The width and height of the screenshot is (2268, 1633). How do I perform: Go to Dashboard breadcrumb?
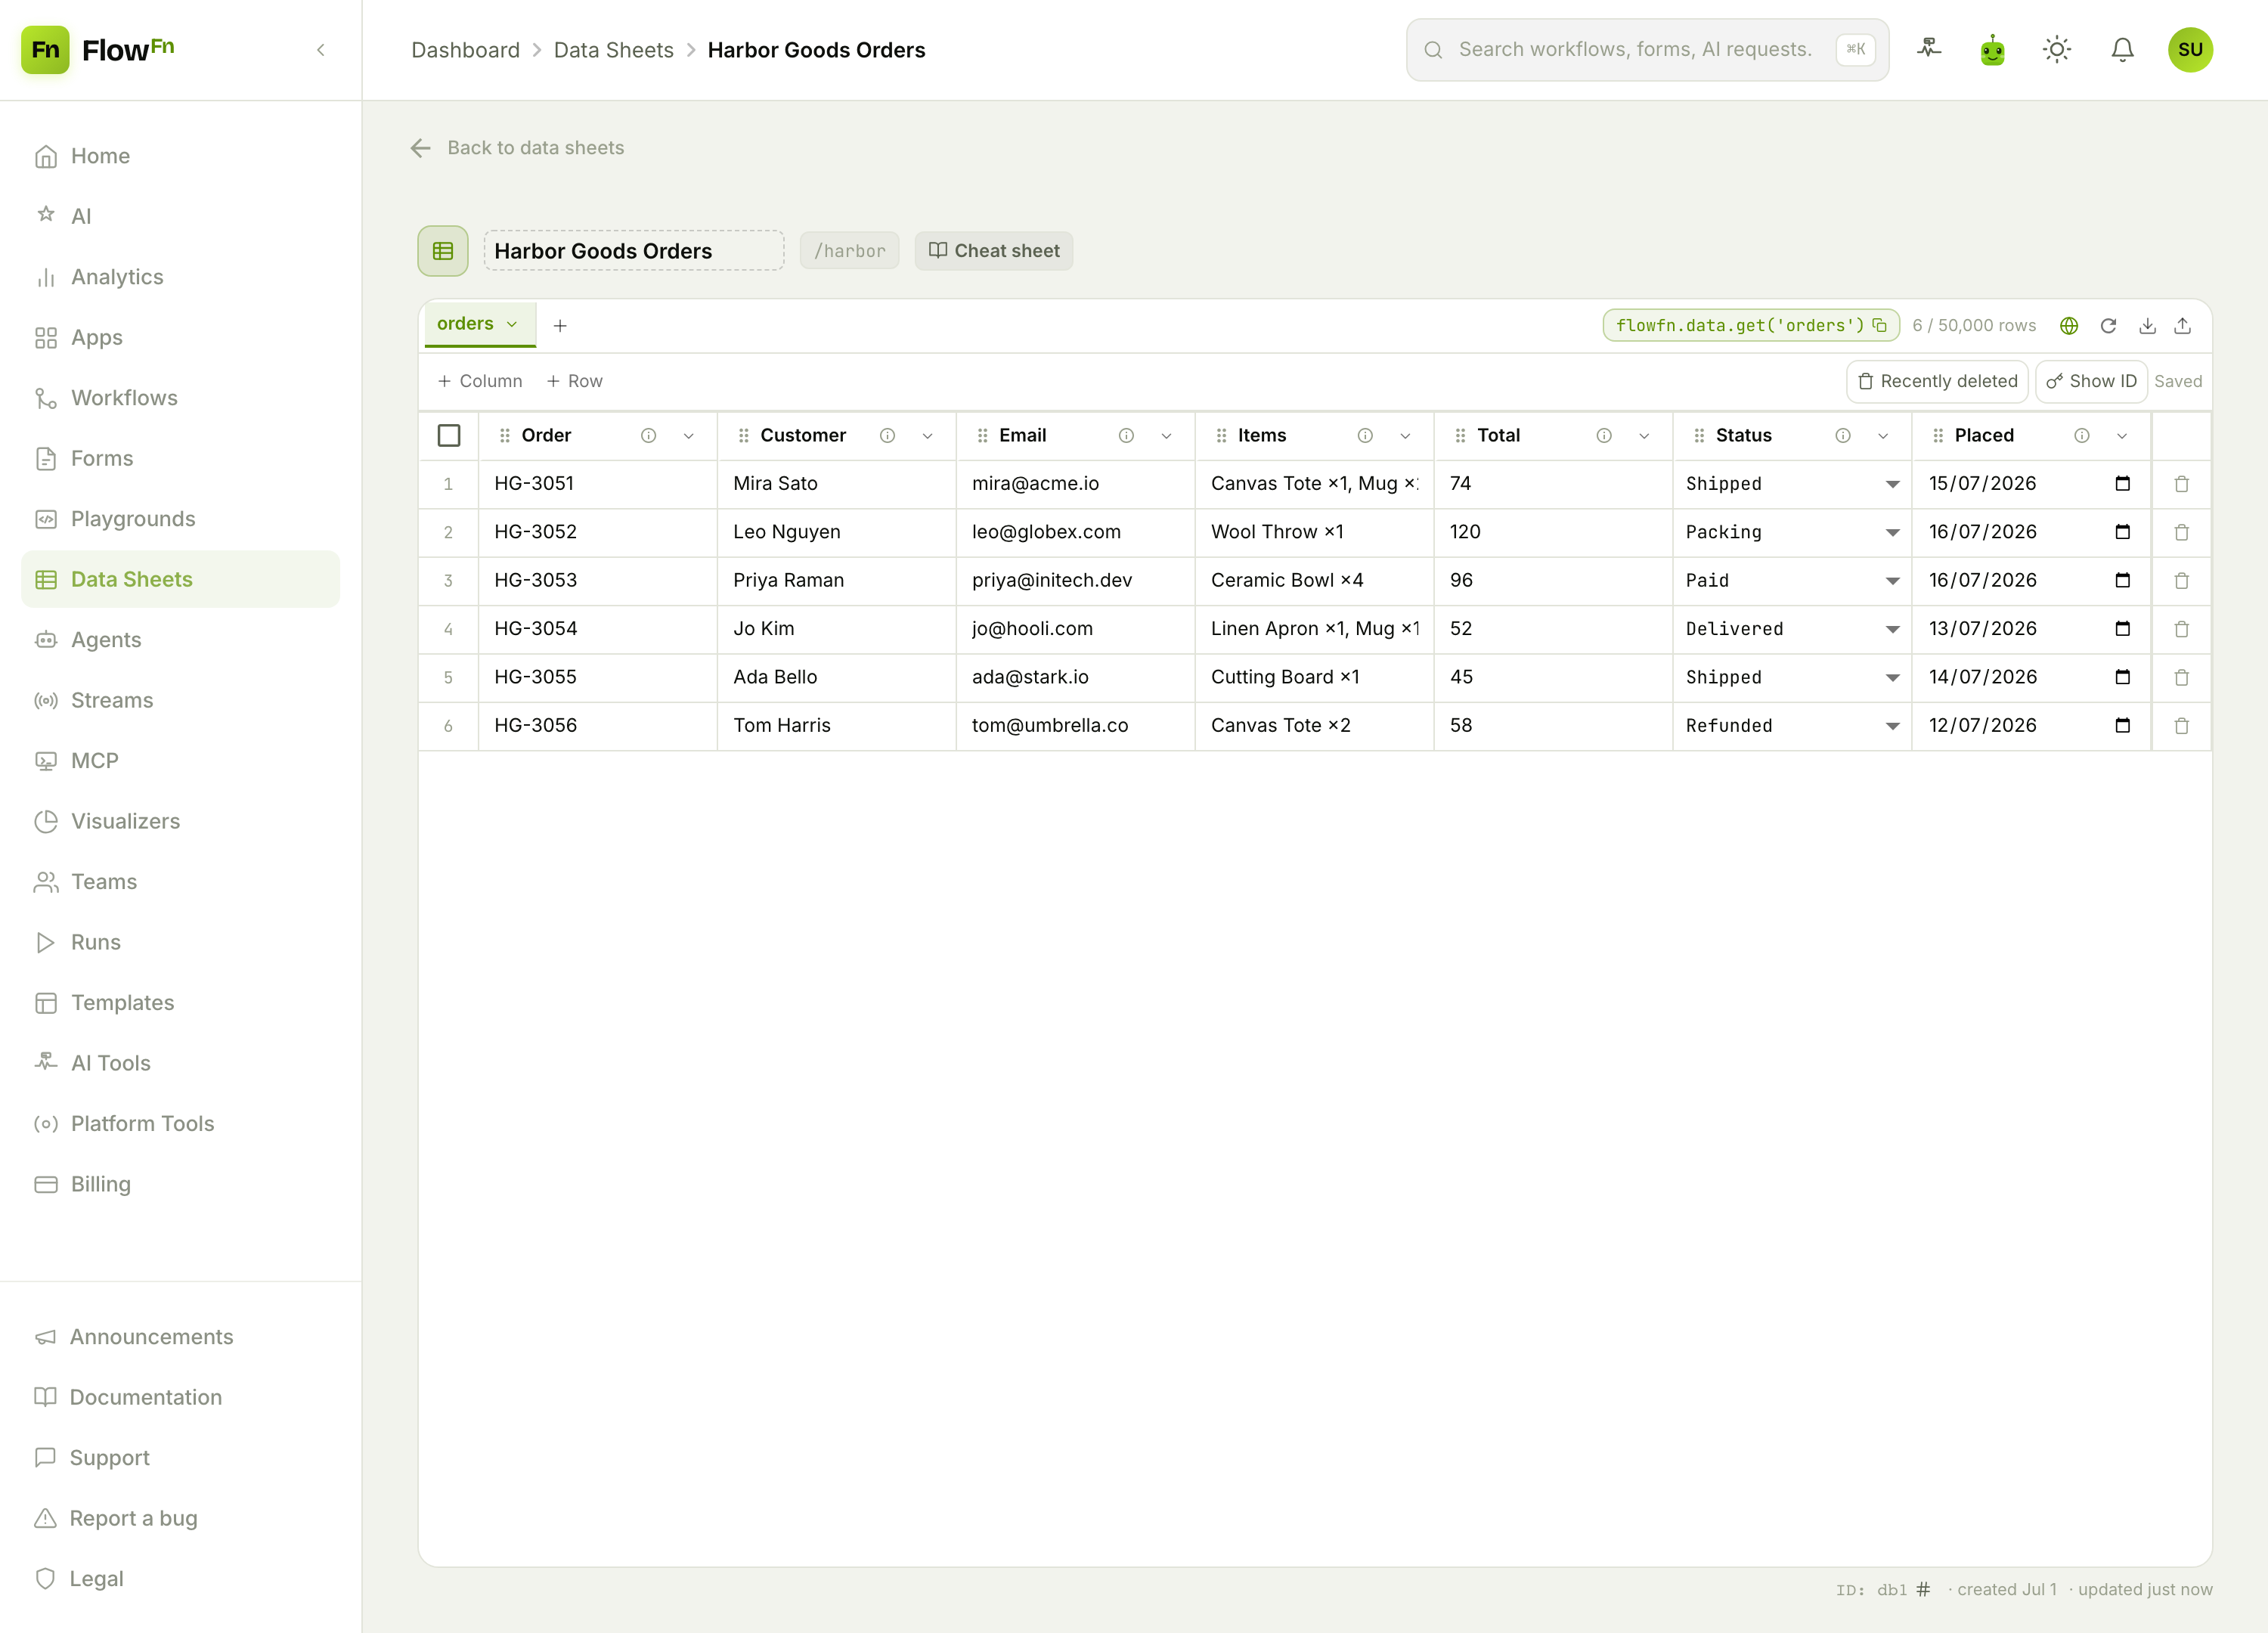point(465,50)
